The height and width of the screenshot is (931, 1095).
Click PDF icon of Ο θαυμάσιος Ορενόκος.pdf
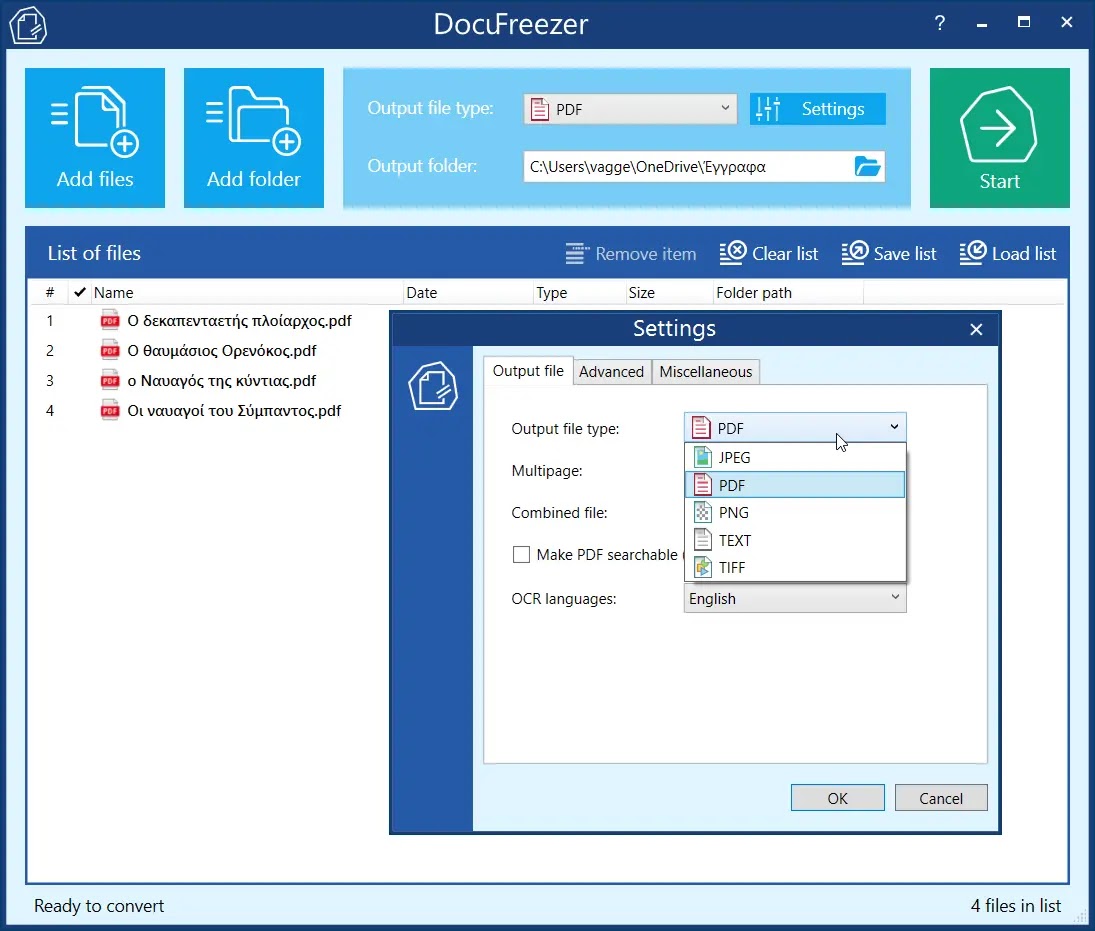(110, 350)
